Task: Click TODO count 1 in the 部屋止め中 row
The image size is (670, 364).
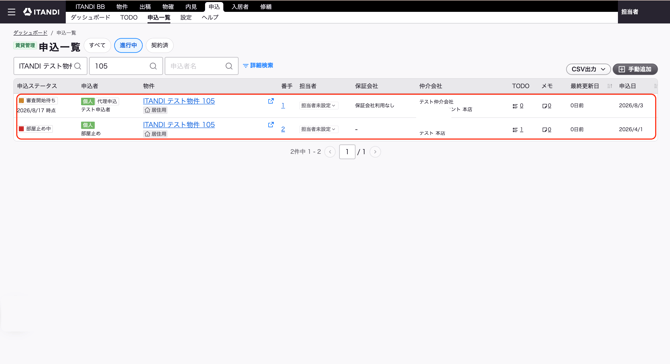Action: [x=518, y=129]
